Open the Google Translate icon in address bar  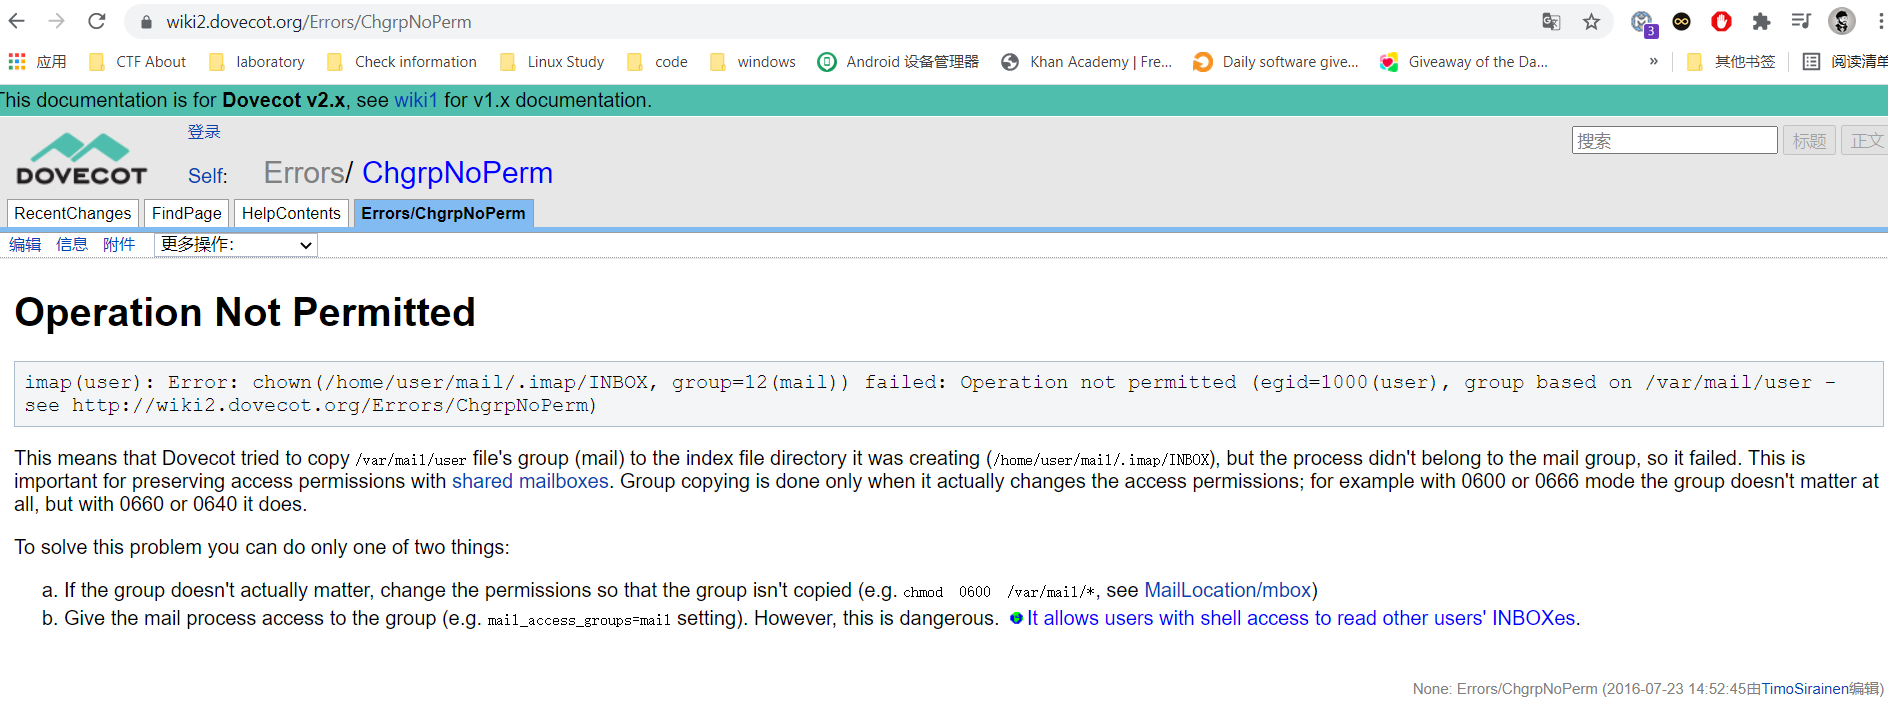[x=1551, y=22]
